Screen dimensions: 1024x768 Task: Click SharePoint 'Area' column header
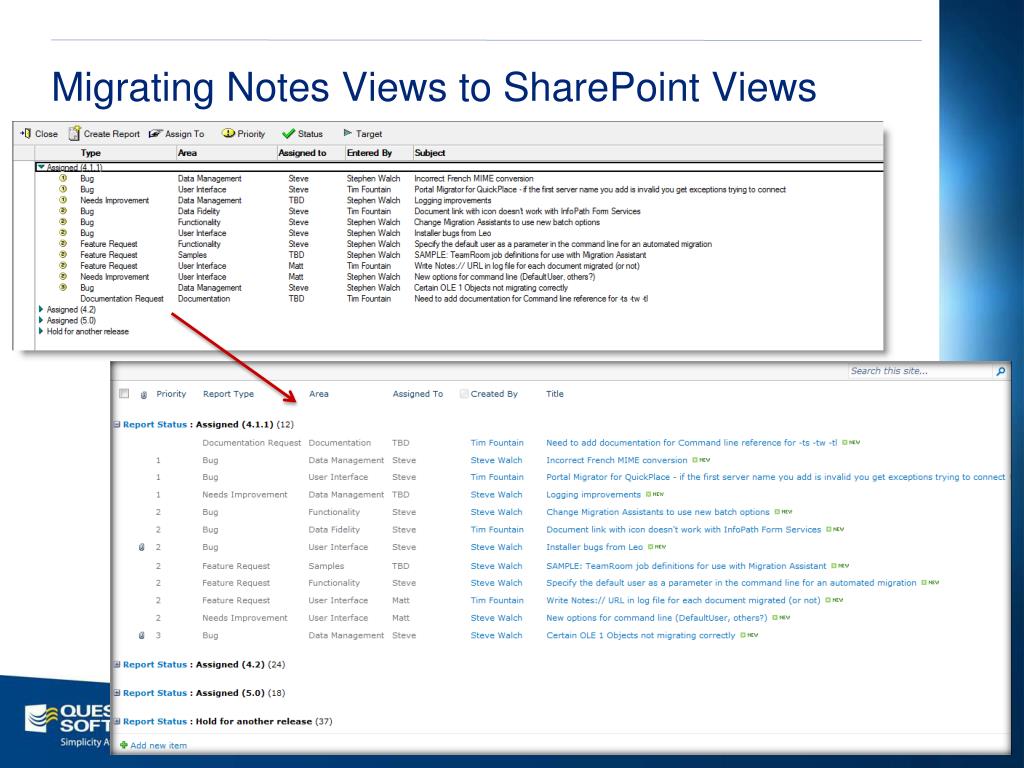[x=319, y=394]
